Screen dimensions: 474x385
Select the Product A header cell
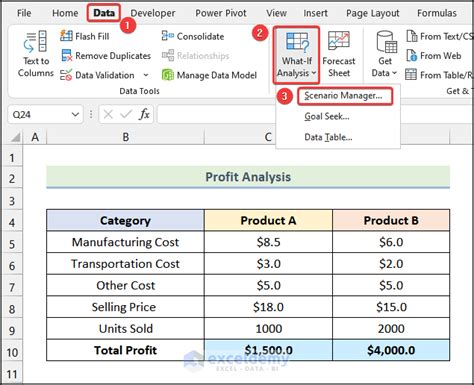tap(268, 220)
